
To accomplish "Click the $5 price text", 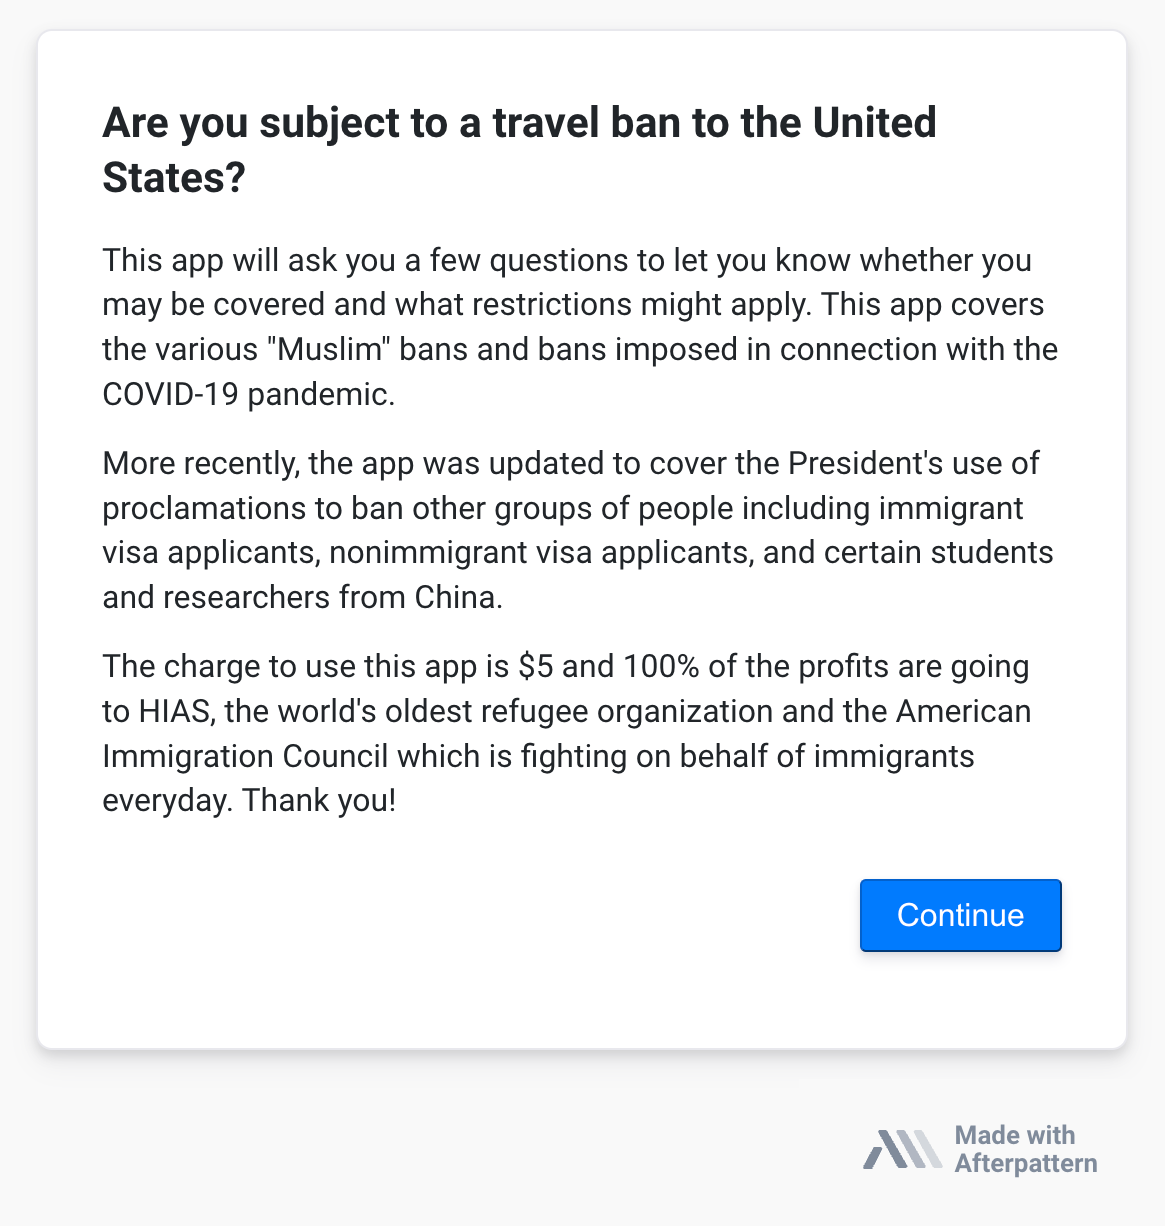I will [536, 666].
